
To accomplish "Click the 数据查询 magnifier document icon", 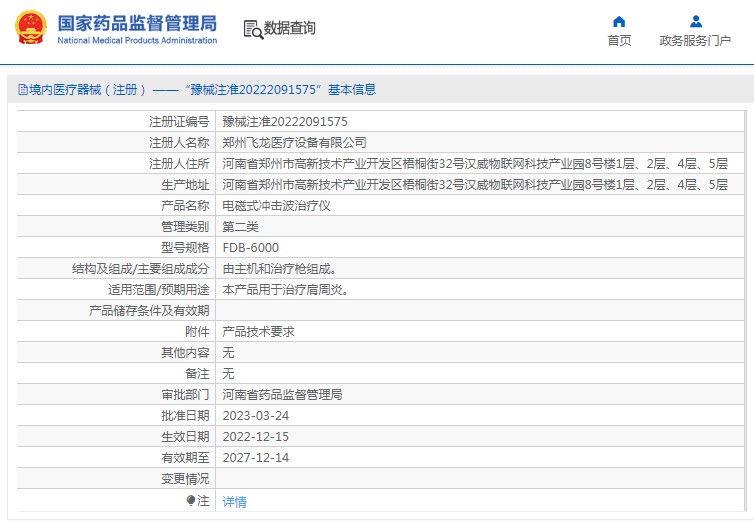I will point(252,29).
